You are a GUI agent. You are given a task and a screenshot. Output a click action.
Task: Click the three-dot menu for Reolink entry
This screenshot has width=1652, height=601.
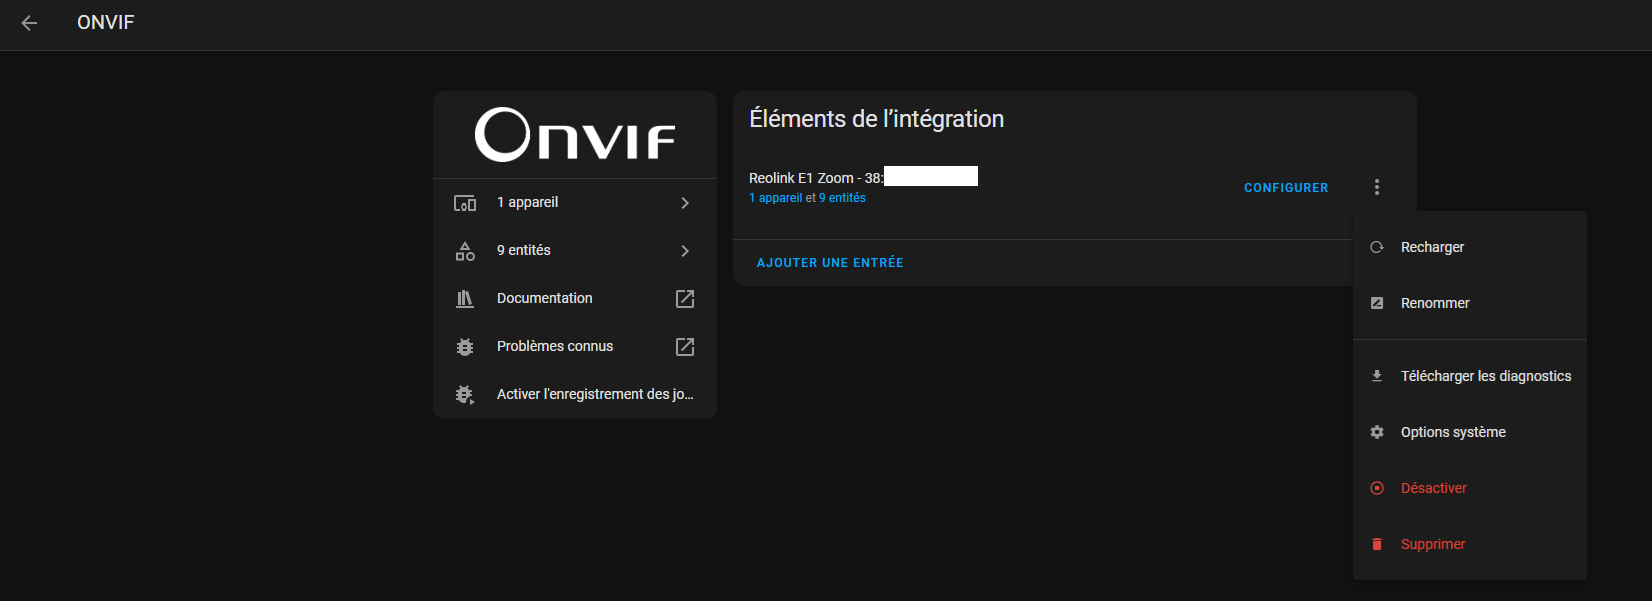1377,187
